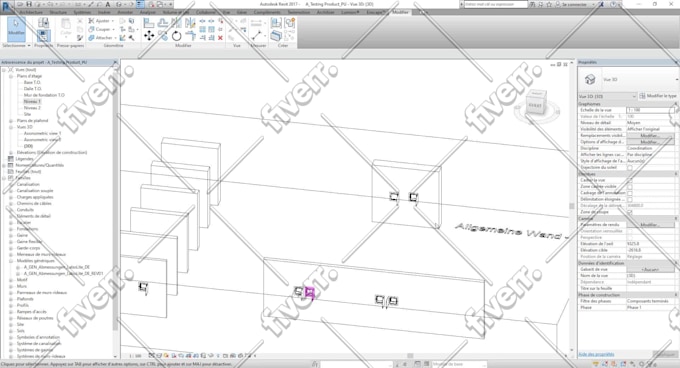Click the thin lines toggle icon in the quick access toolbar
The width and height of the screenshot is (680, 368).
pos(141,4)
